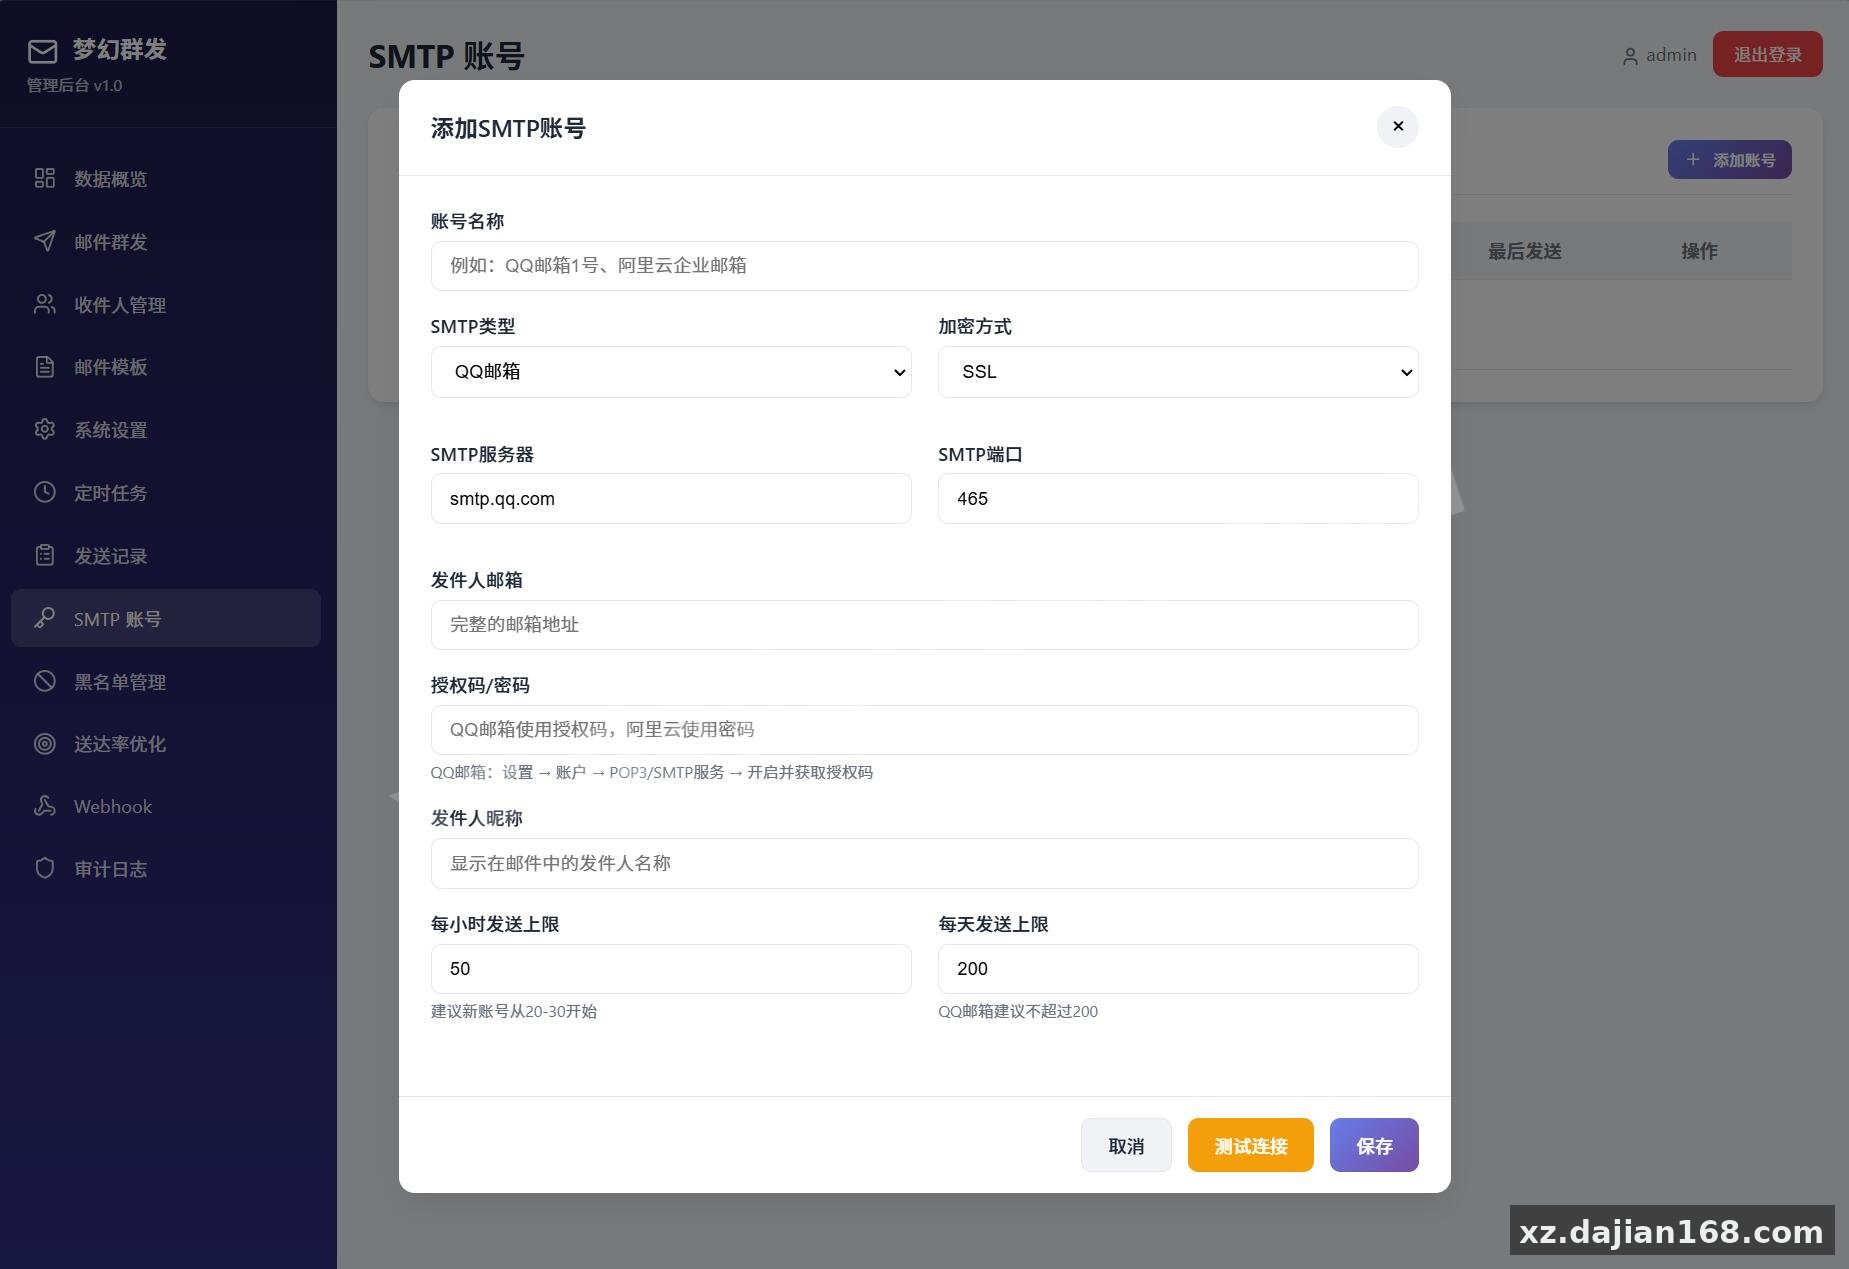Focus the 授权码/密码 input field
This screenshot has width=1849, height=1269.
pyautogui.click(x=925, y=730)
